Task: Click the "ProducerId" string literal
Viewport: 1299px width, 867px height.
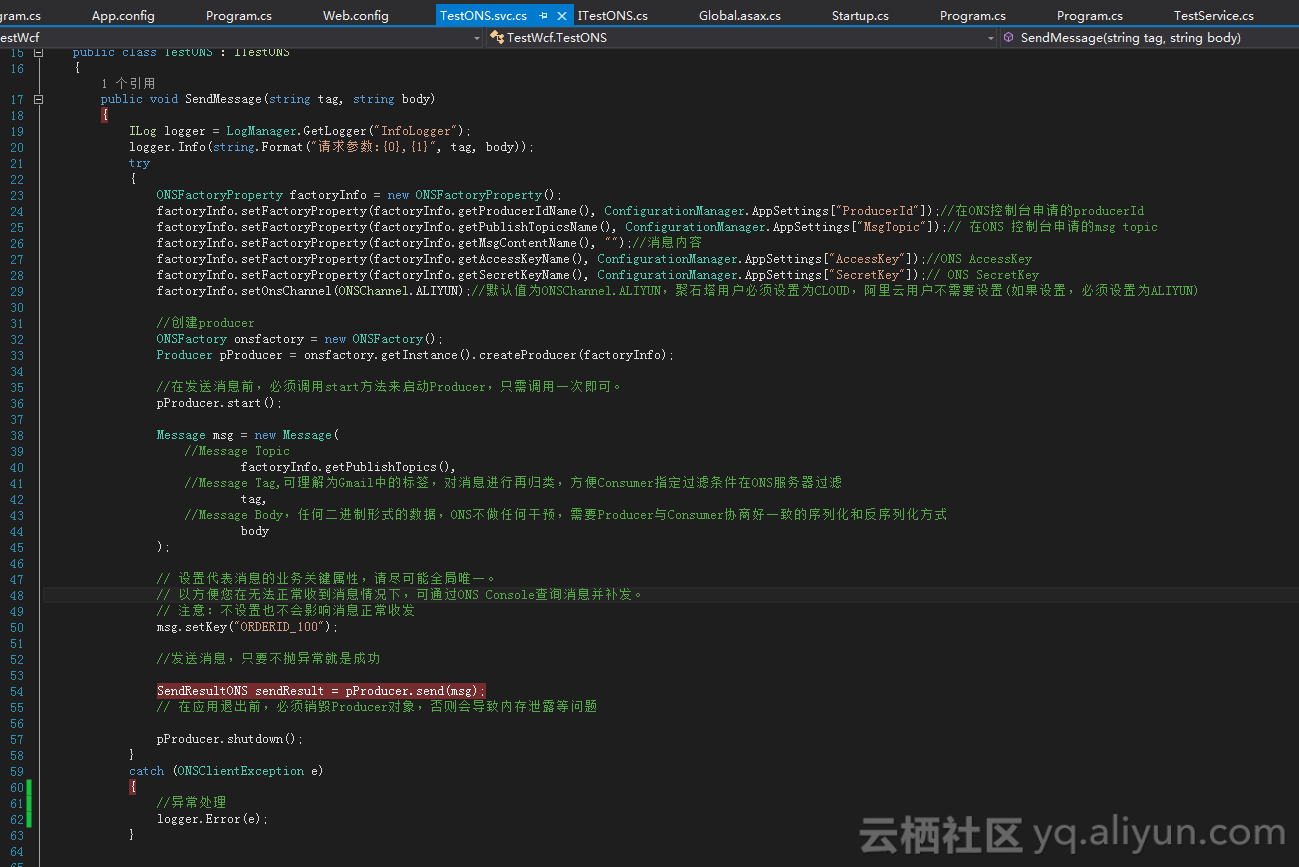Action: 880,211
